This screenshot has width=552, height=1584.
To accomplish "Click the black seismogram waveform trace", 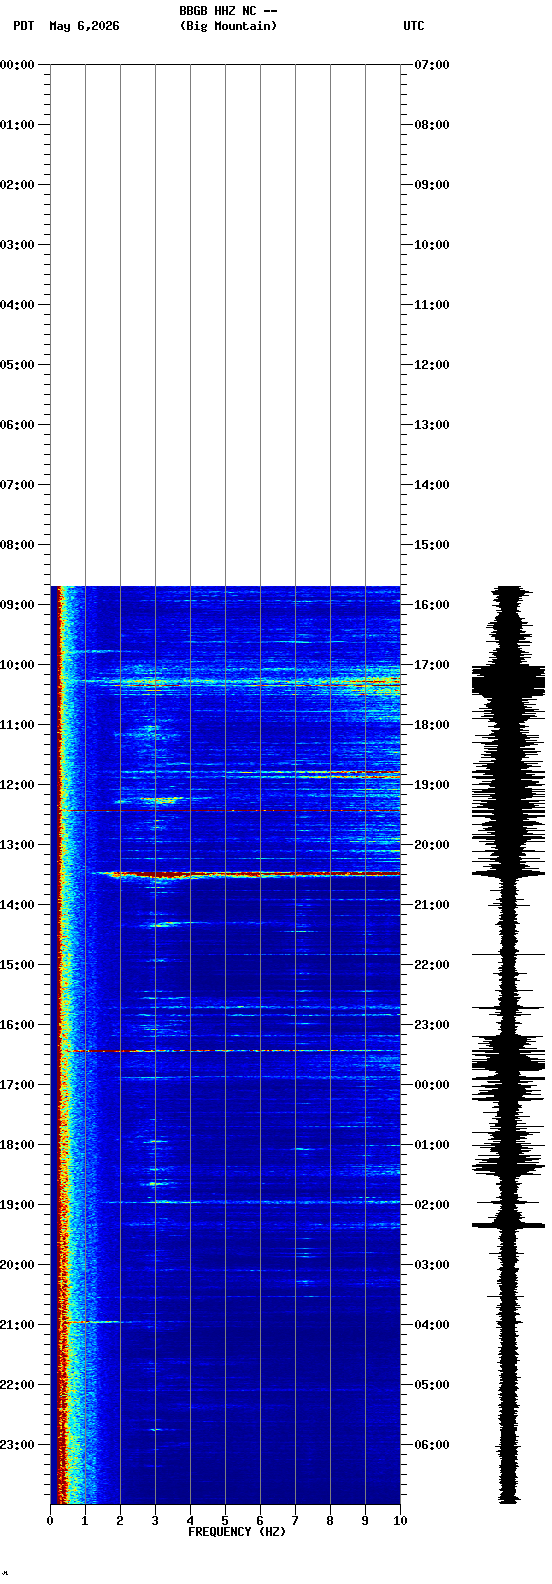I will tap(509, 1045).
